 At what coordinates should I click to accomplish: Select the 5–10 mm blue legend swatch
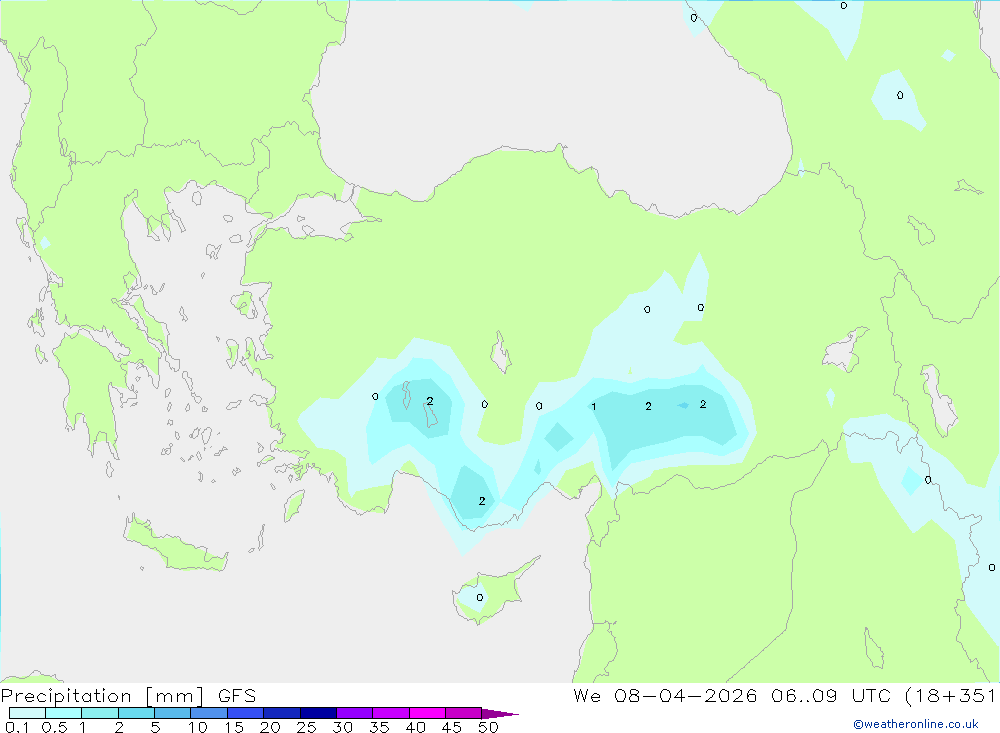tap(173, 713)
